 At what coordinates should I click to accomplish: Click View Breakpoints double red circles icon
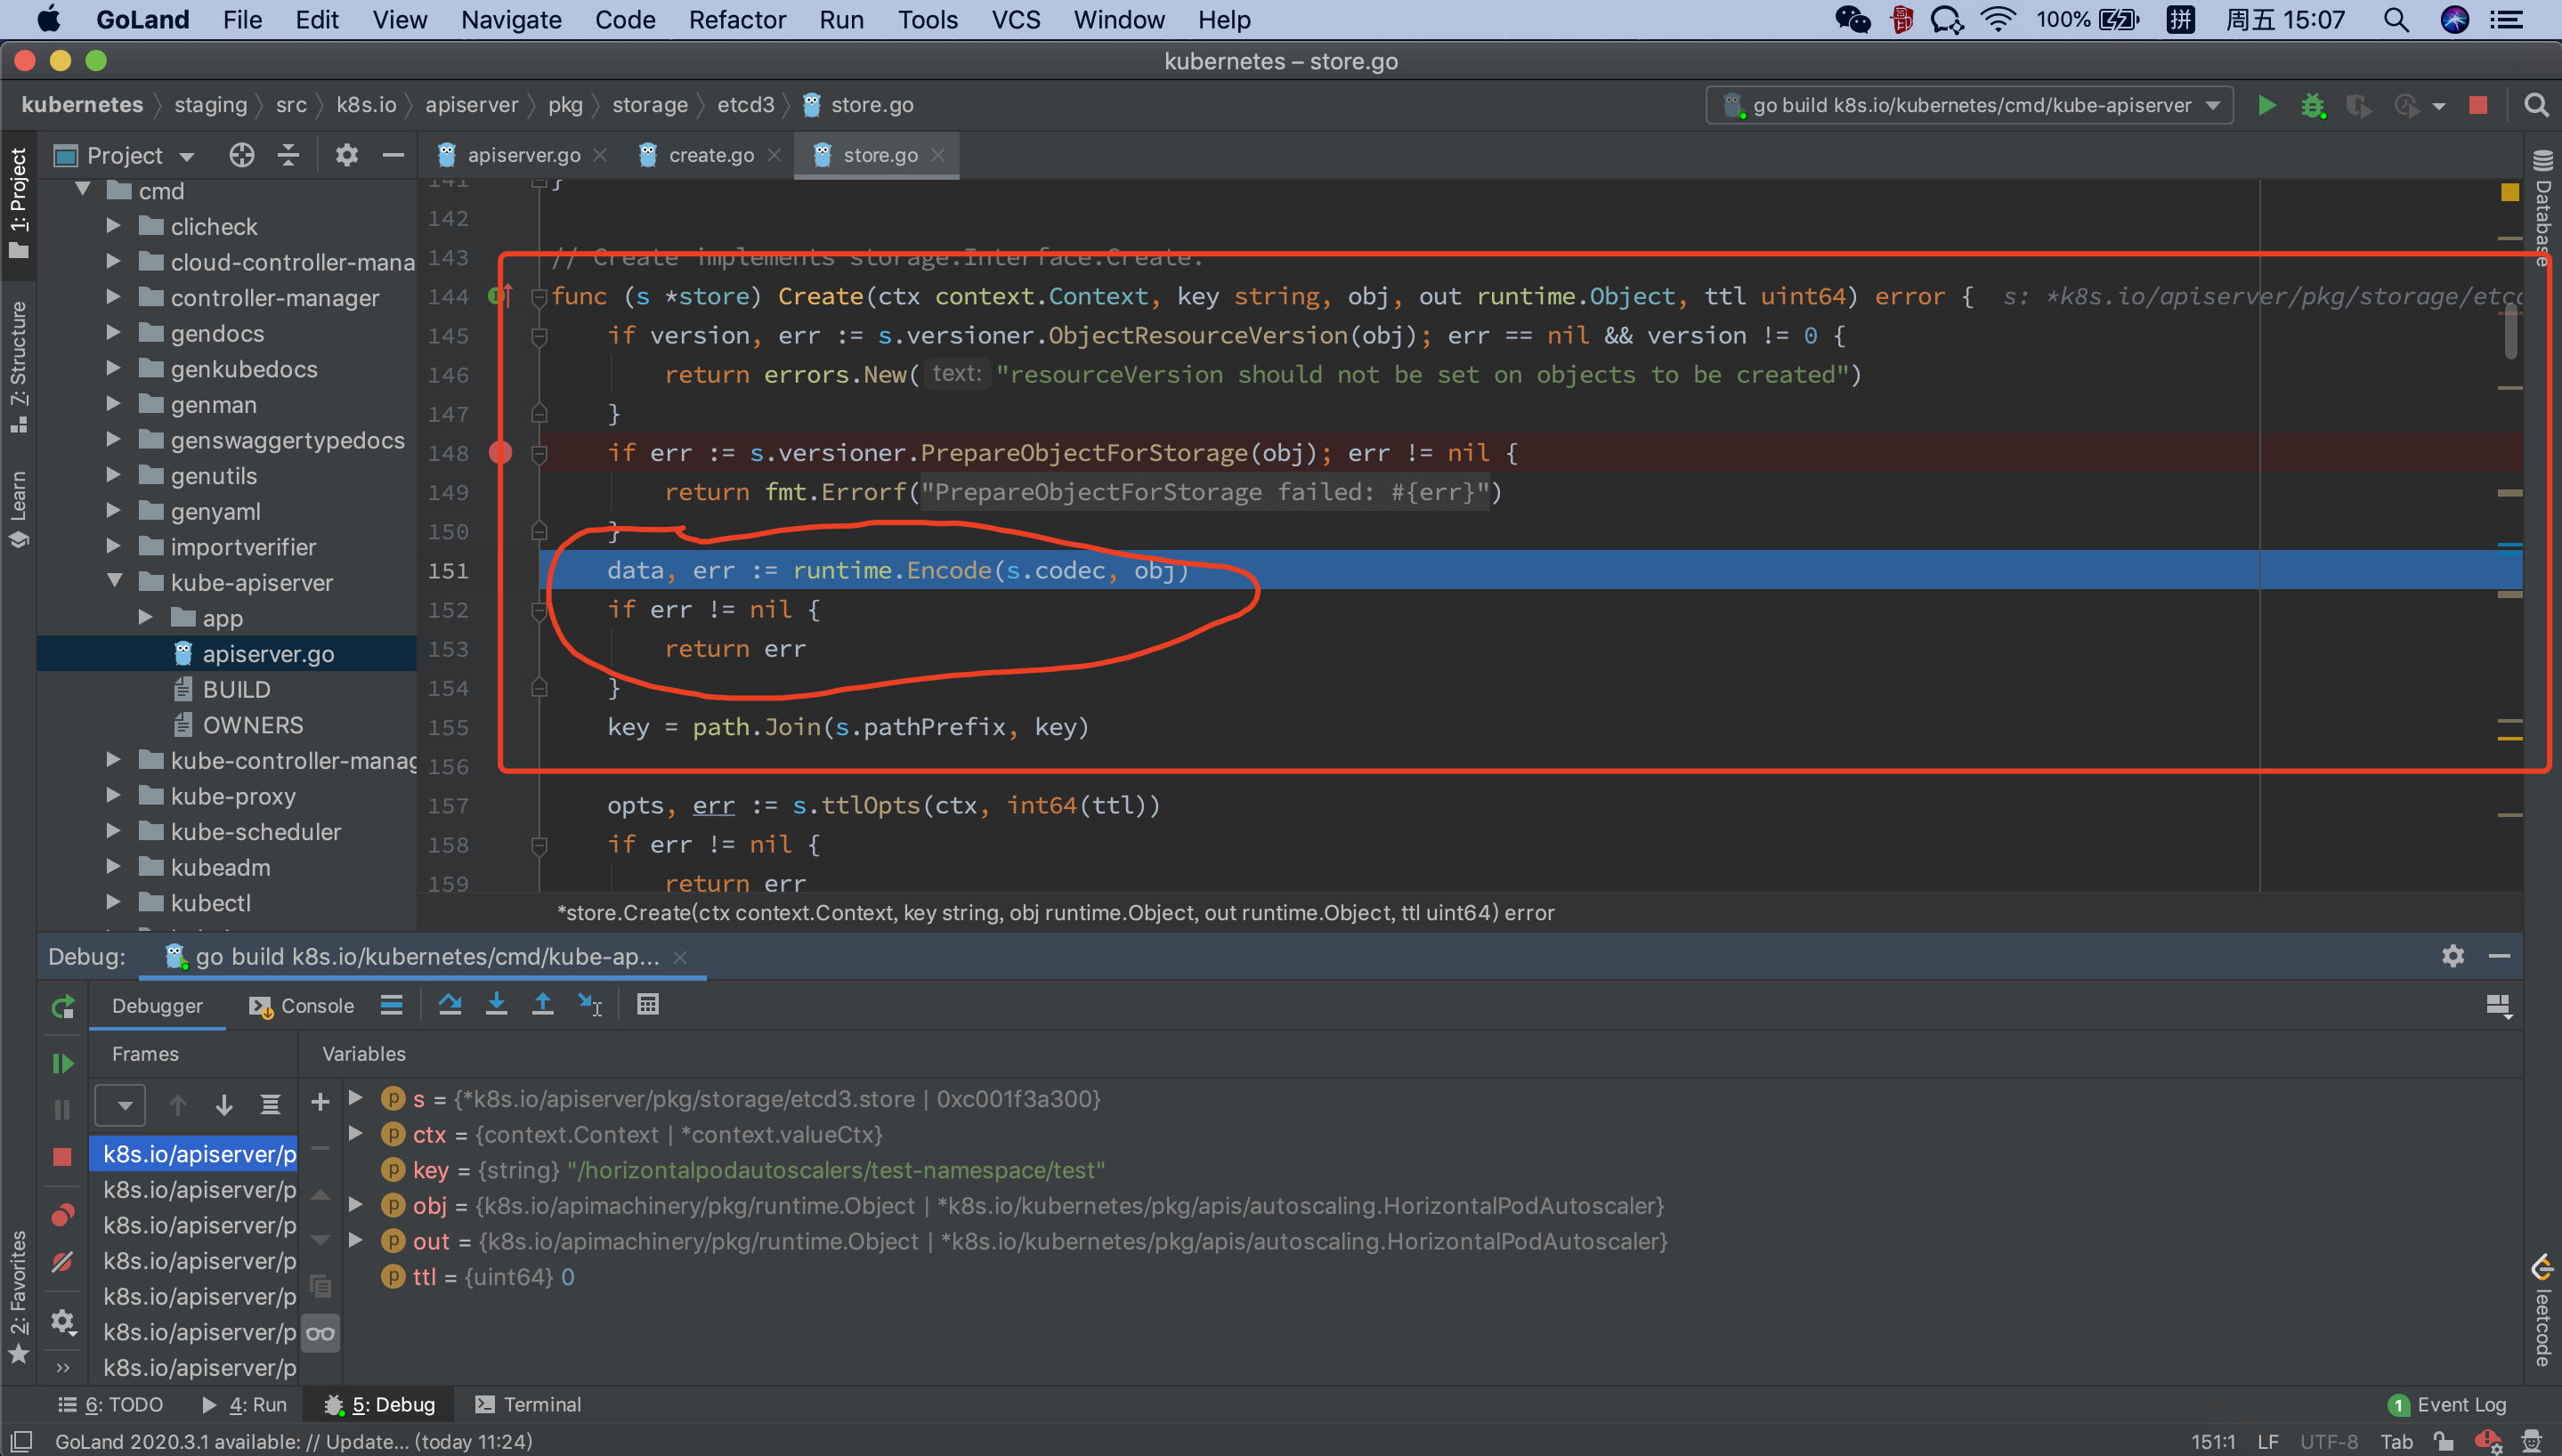pyautogui.click(x=62, y=1215)
